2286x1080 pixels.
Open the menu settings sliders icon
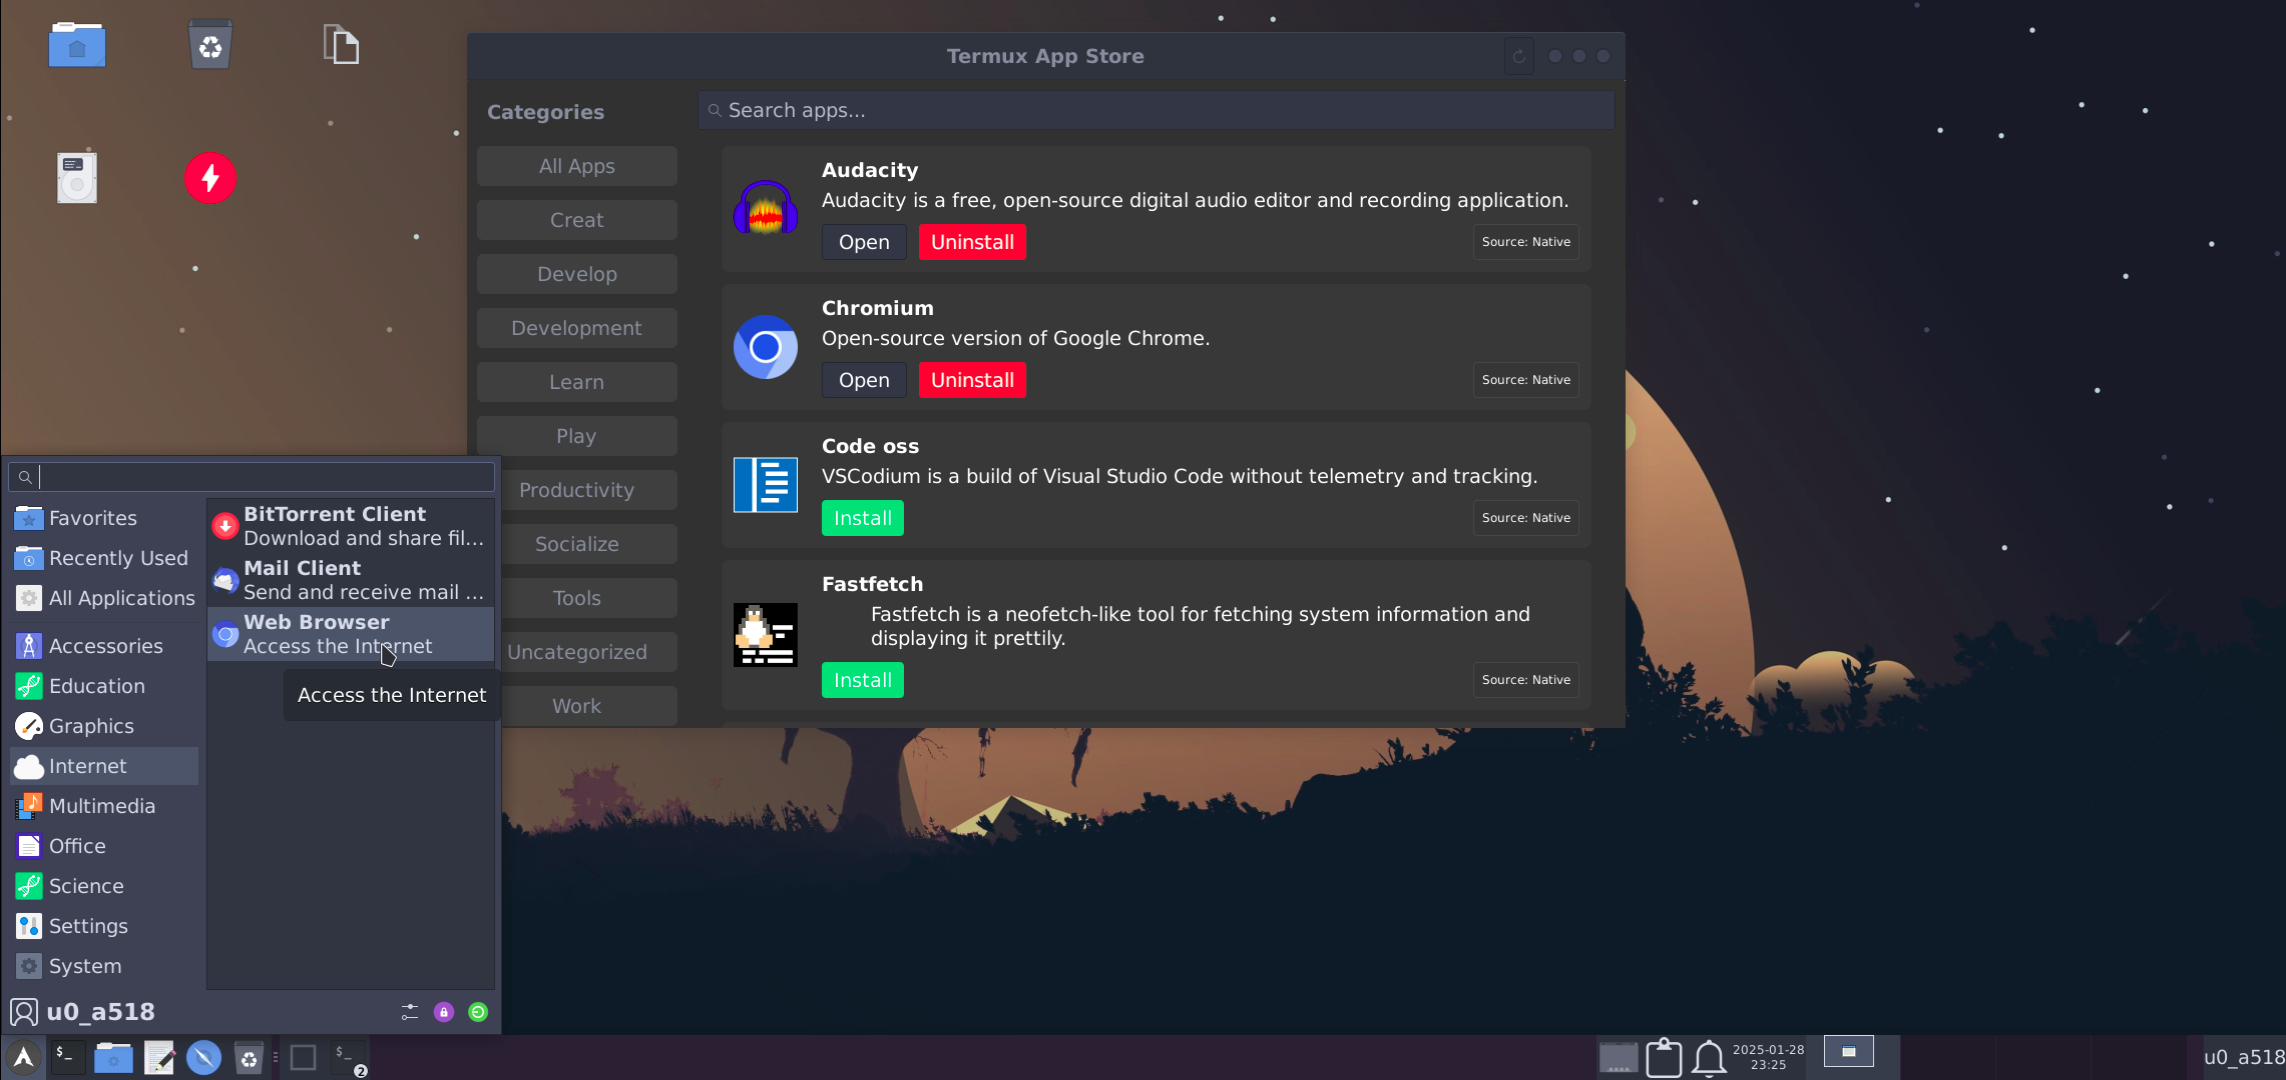click(410, 1012)
